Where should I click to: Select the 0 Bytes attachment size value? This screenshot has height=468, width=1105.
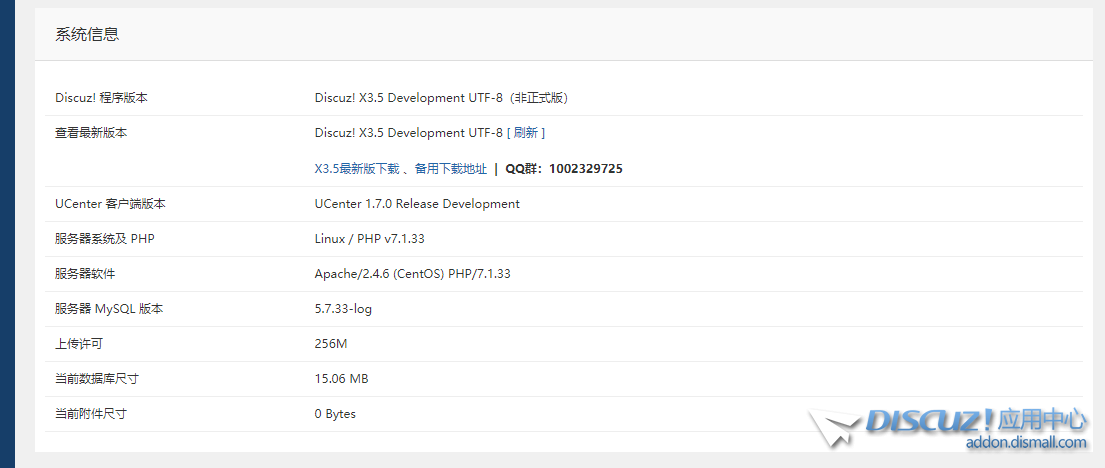coord(335,414)
